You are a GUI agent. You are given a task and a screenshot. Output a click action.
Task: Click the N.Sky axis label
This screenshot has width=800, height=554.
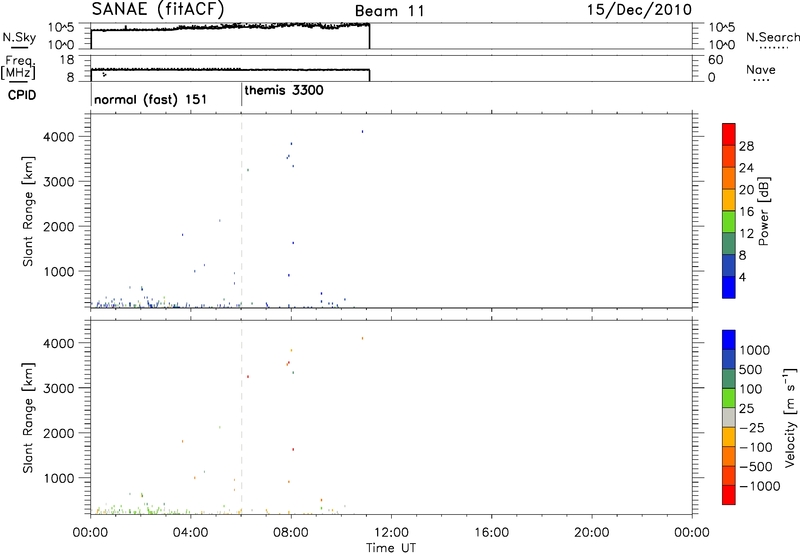(x=19, y=37)
